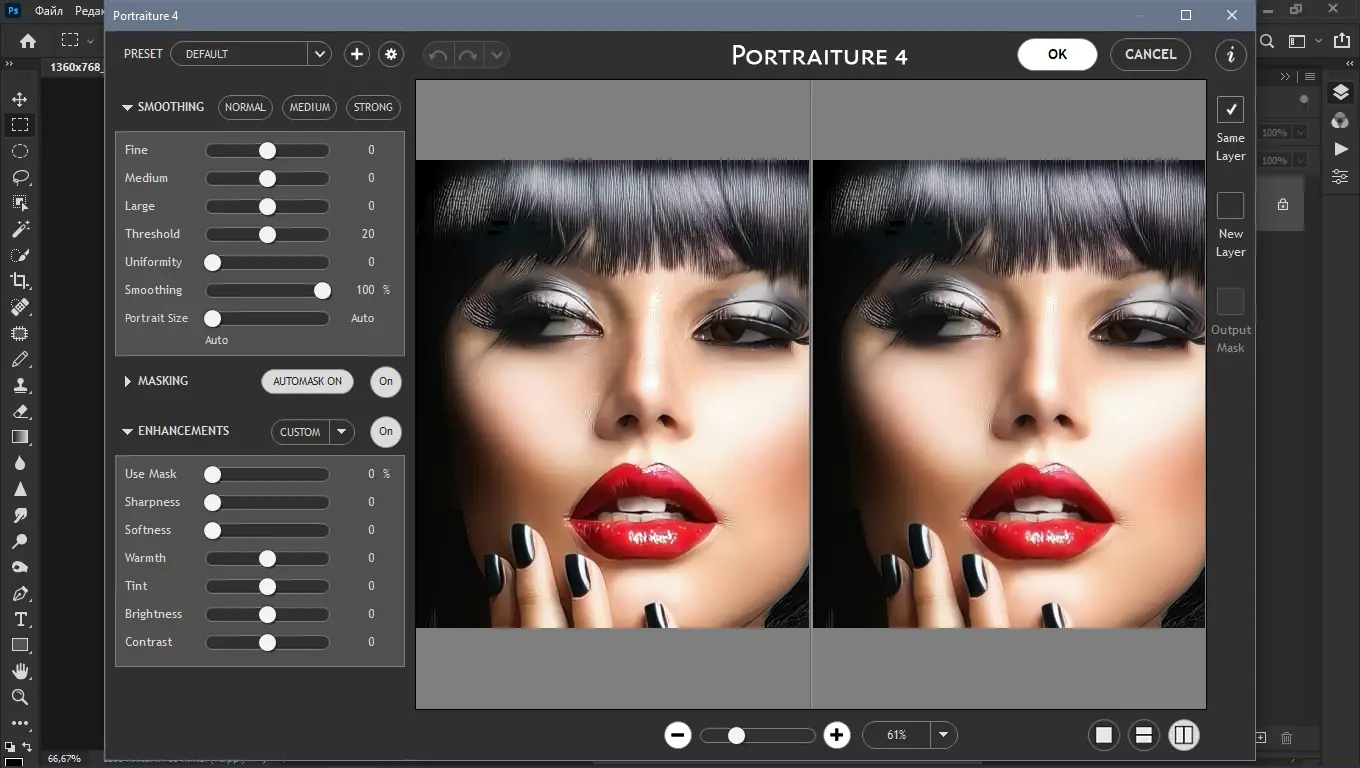Screen dimensions: 1360x768
Task: Select horizontal split preview icon
Action: tap(1144, 735)
